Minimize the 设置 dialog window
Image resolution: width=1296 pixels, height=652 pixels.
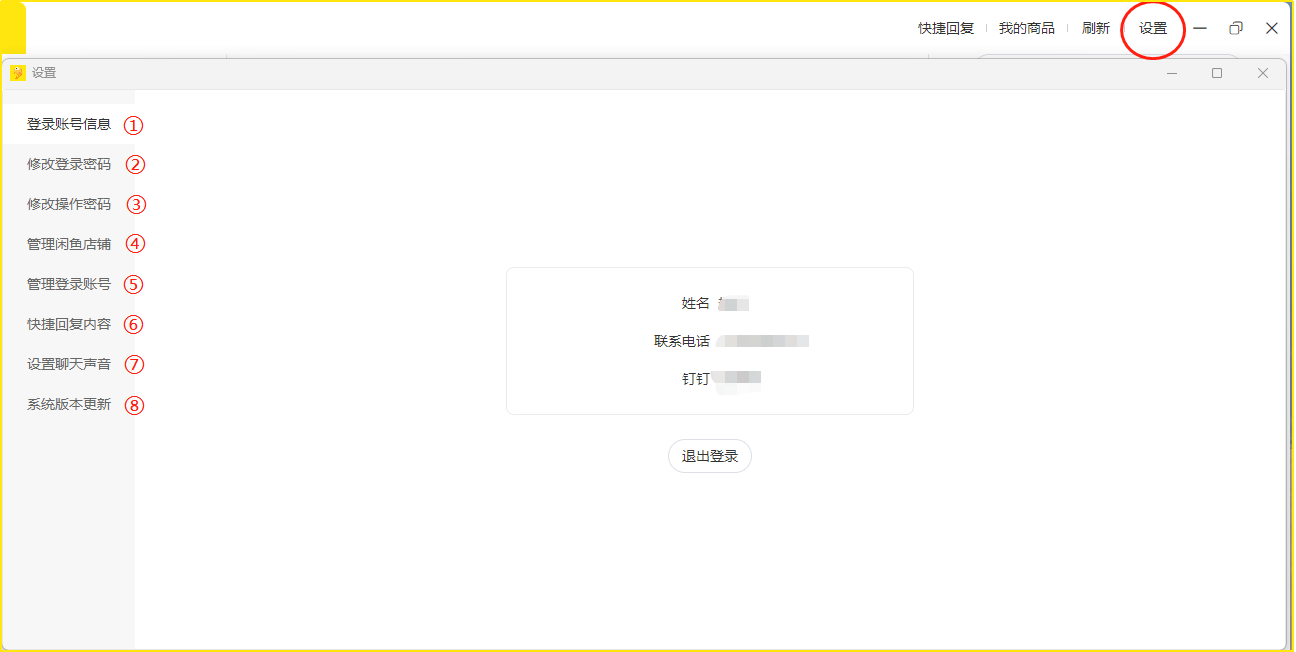point(1171,73)
